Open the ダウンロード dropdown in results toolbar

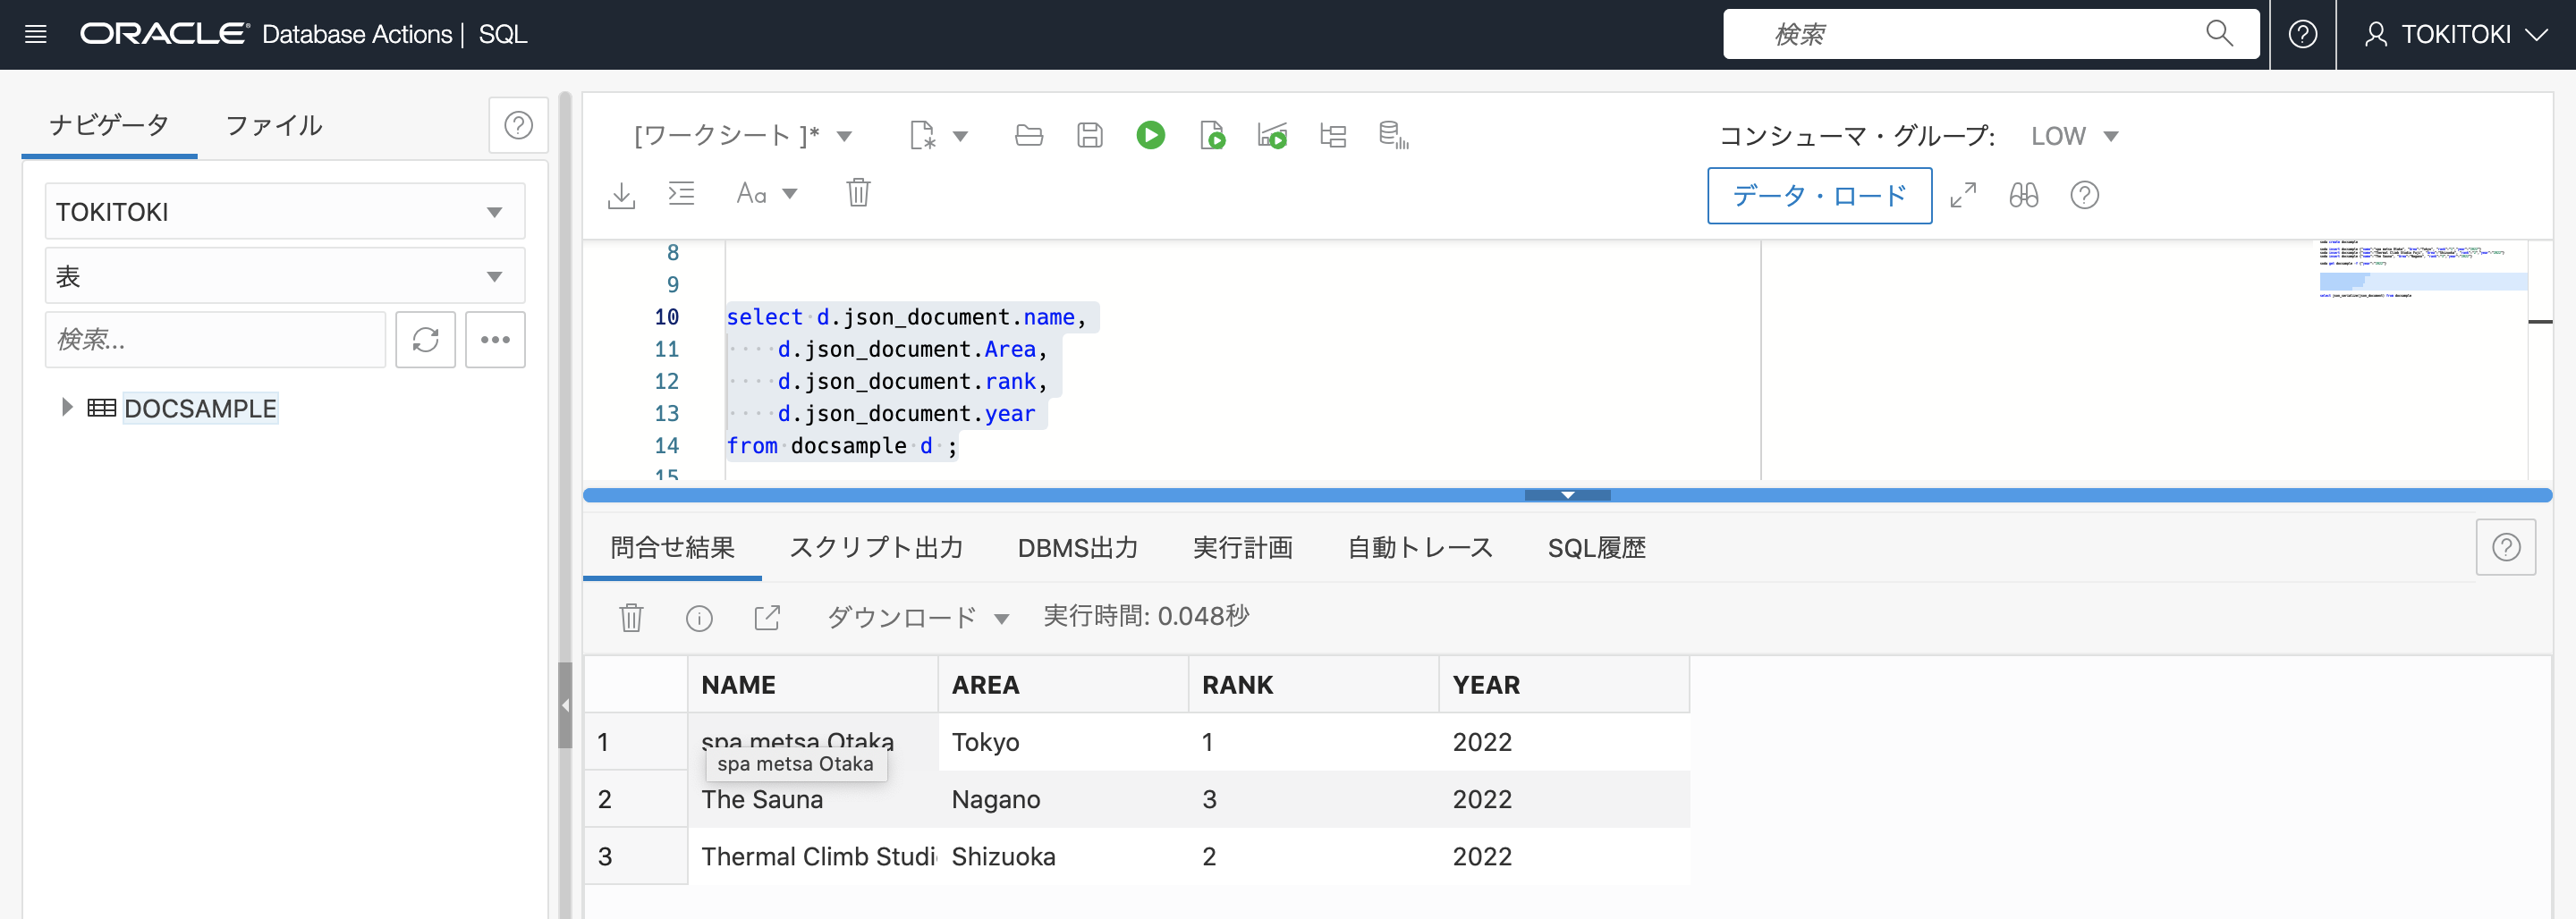click(x=916, y=617)
